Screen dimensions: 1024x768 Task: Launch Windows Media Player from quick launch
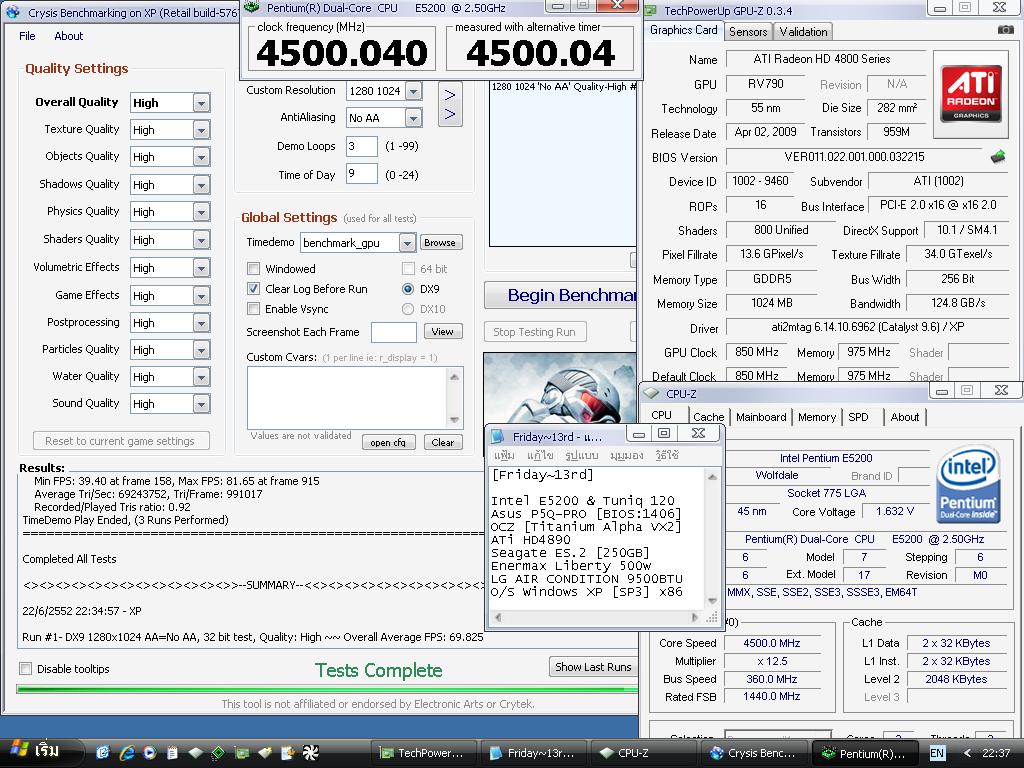click(x=150, y=752)
